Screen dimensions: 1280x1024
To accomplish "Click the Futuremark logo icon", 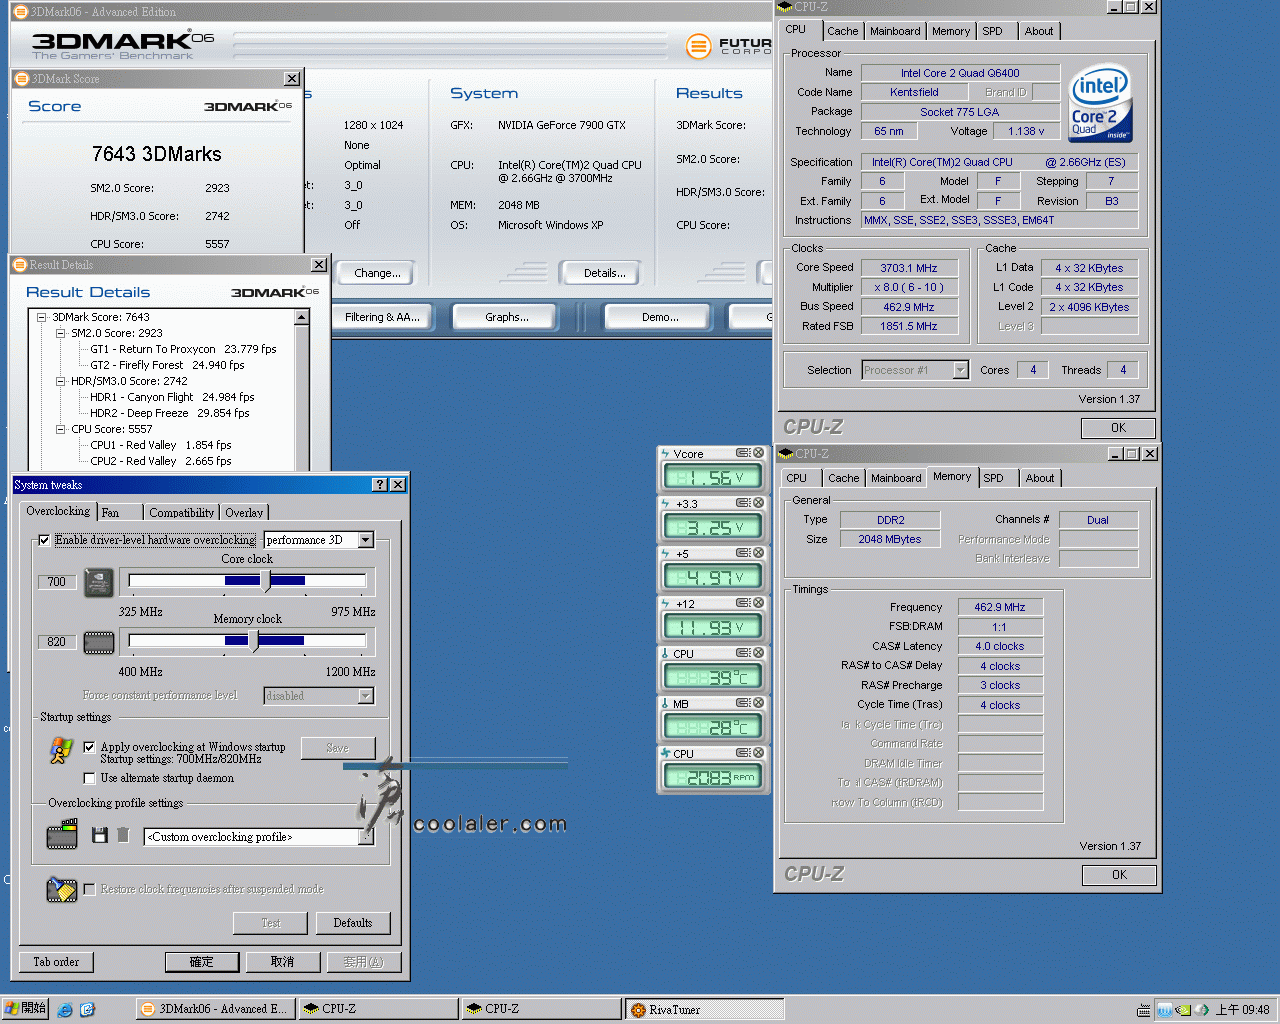I will [698, 46].
